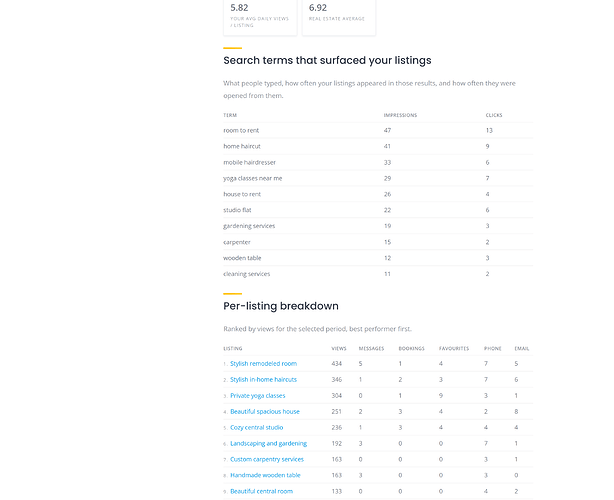614x500 pixels.
Task: Open the Landscaping and gardening listing
Action: tap(268, 443)
